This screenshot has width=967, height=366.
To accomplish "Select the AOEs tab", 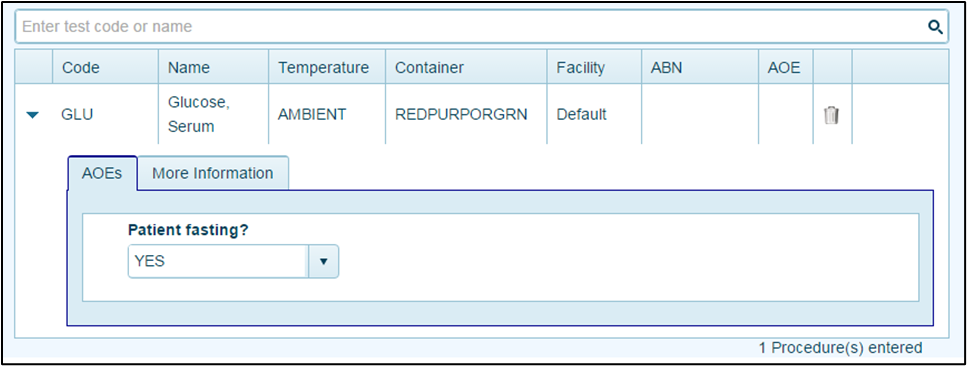I will (102, 173).
